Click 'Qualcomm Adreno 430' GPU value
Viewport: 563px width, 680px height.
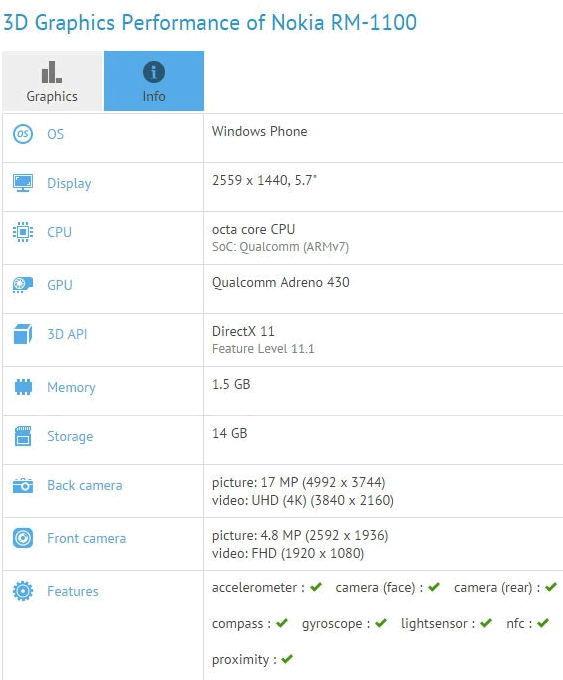(x=281, y=282)
